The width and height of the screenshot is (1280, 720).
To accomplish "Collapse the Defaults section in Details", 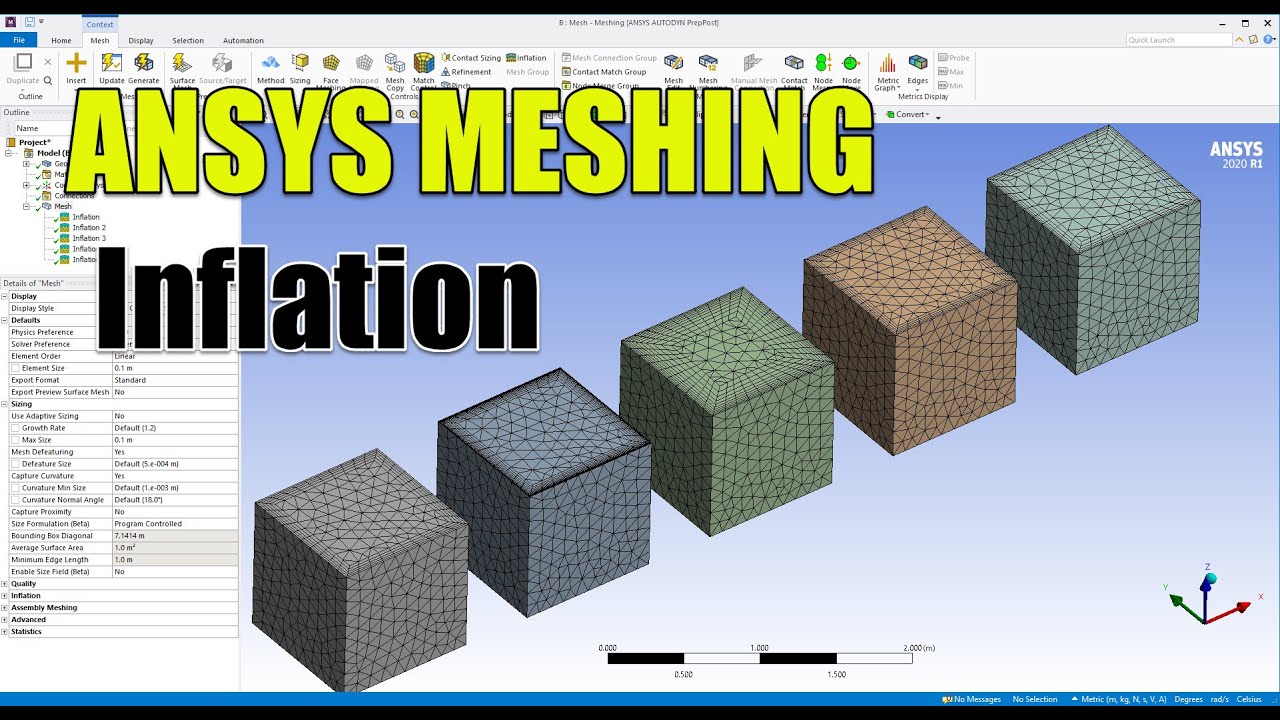I will pos(5,320).
